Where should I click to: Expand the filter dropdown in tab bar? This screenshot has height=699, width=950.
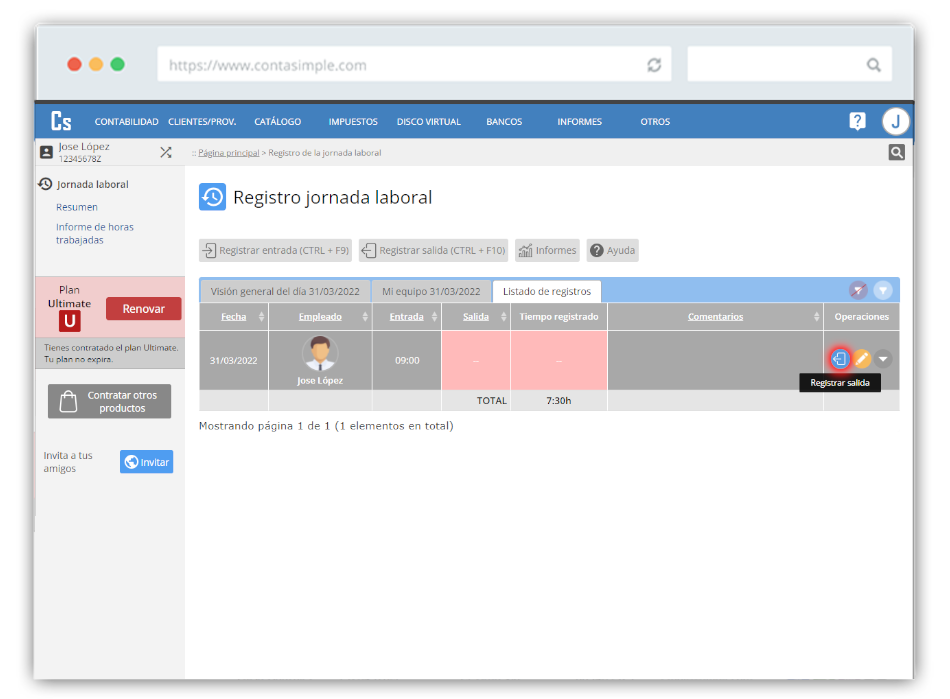883,290
